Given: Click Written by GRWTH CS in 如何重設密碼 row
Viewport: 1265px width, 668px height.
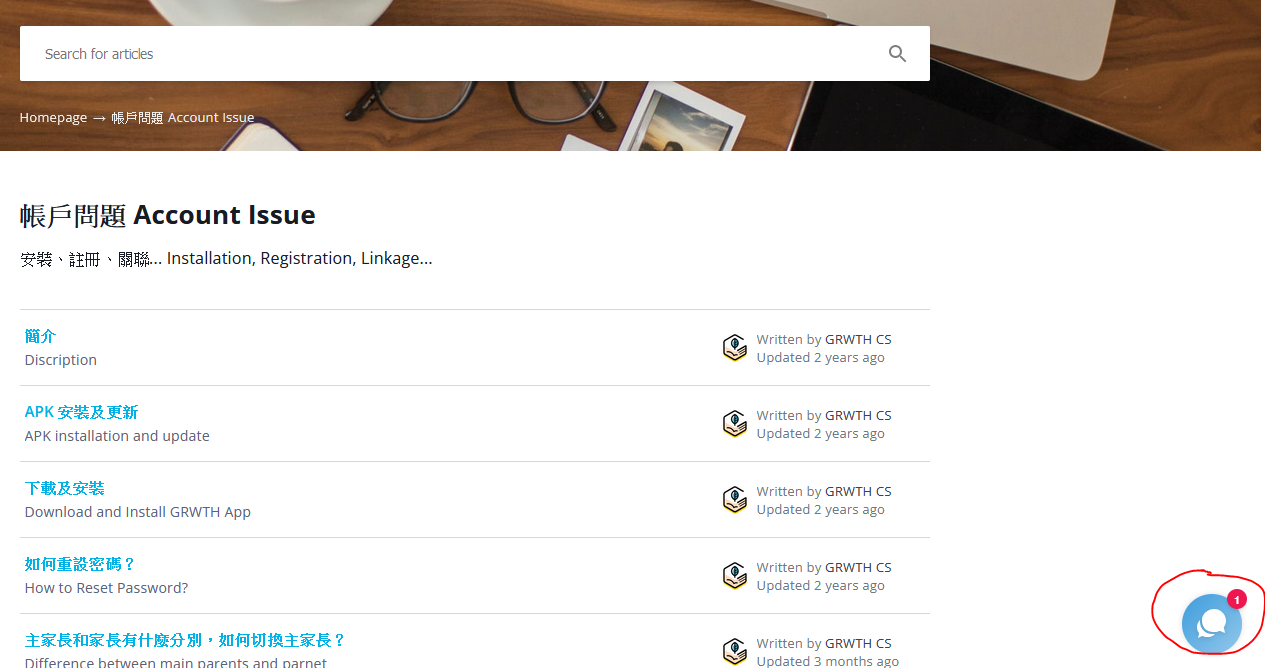Looking at the screenshot, I should pyautogui.click(x=824, y=567).
